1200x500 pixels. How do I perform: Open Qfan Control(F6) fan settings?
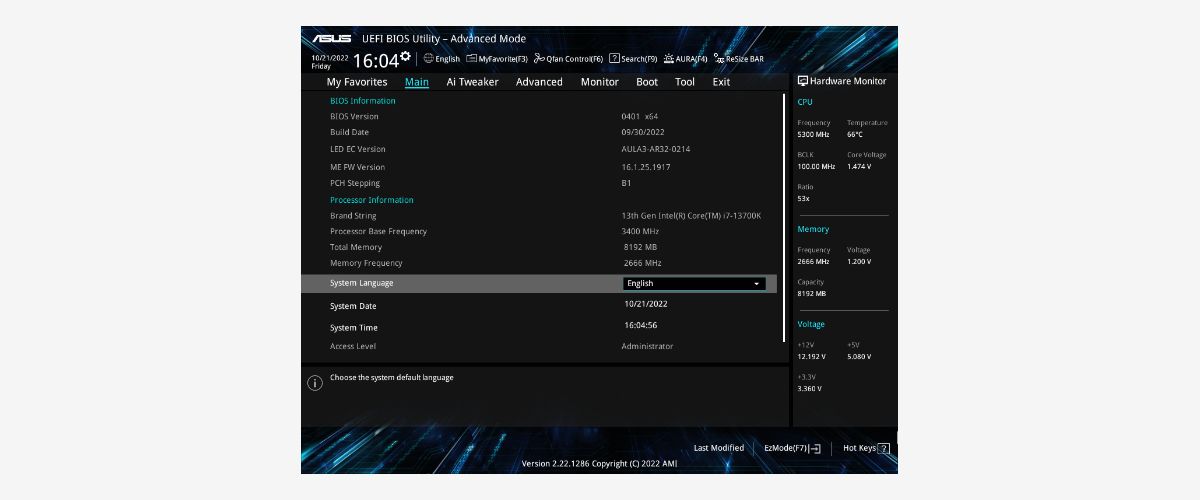[568, 59]
